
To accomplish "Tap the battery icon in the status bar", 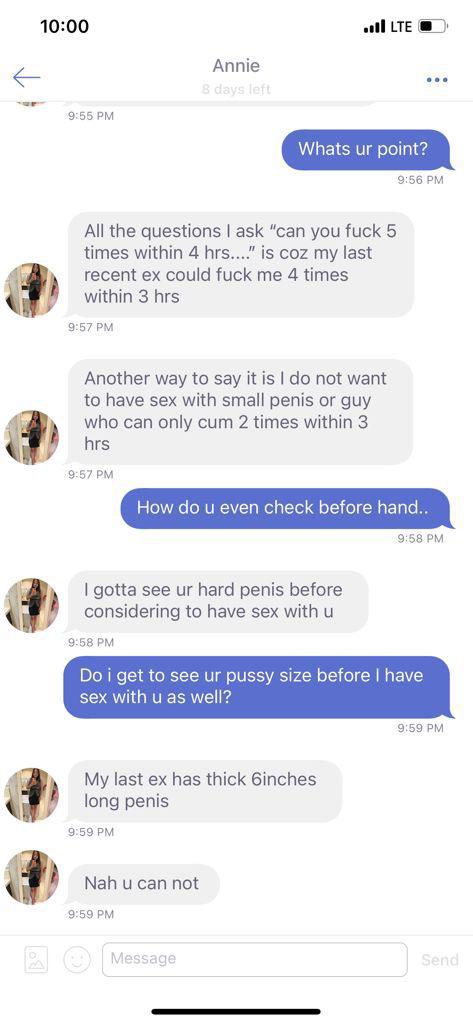I will coord(433,27).
